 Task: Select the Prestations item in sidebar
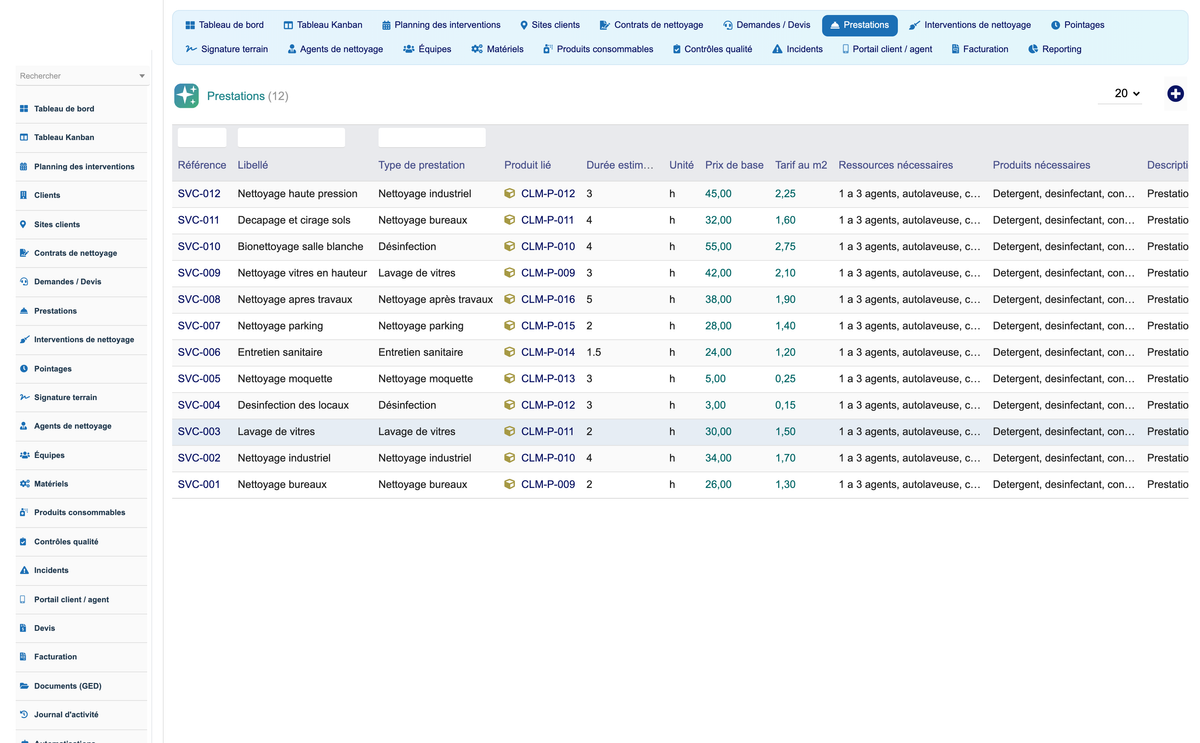point(55,311)
